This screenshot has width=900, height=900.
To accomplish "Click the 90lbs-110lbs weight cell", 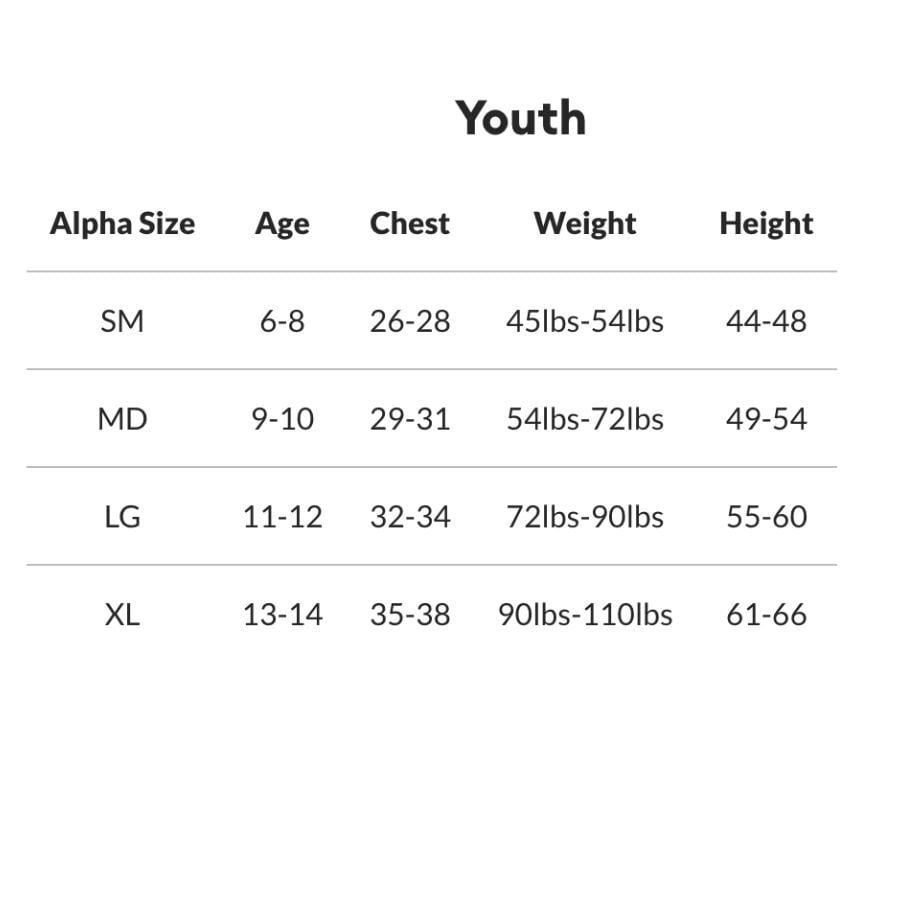I will click(x=584, y=614).
